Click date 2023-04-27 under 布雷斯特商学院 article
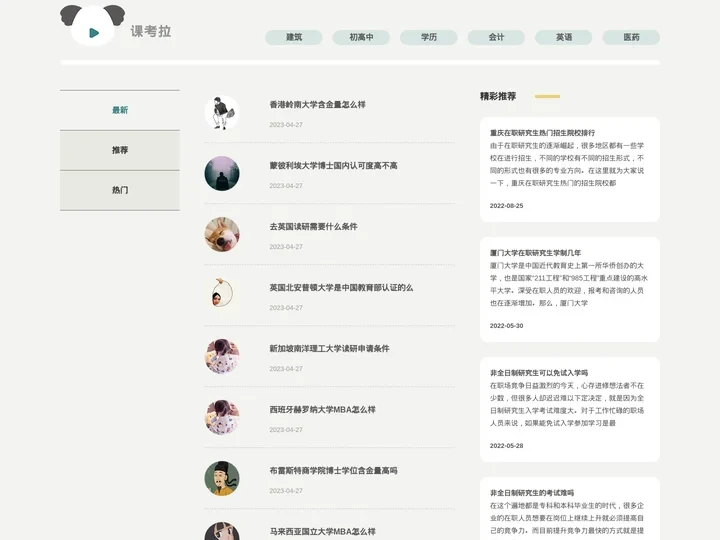720x540 pixels. tap(286, 491)
